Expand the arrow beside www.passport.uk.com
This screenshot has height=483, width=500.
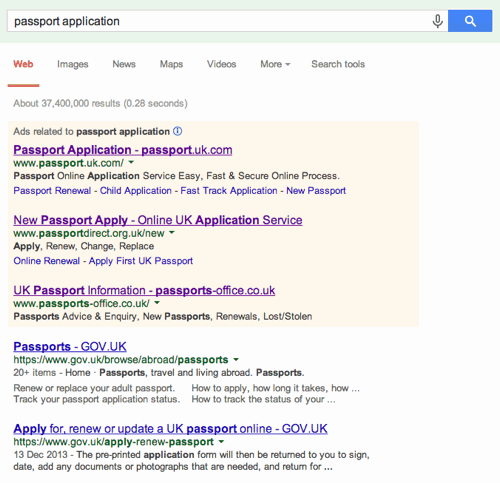click(x=131, y=162)
